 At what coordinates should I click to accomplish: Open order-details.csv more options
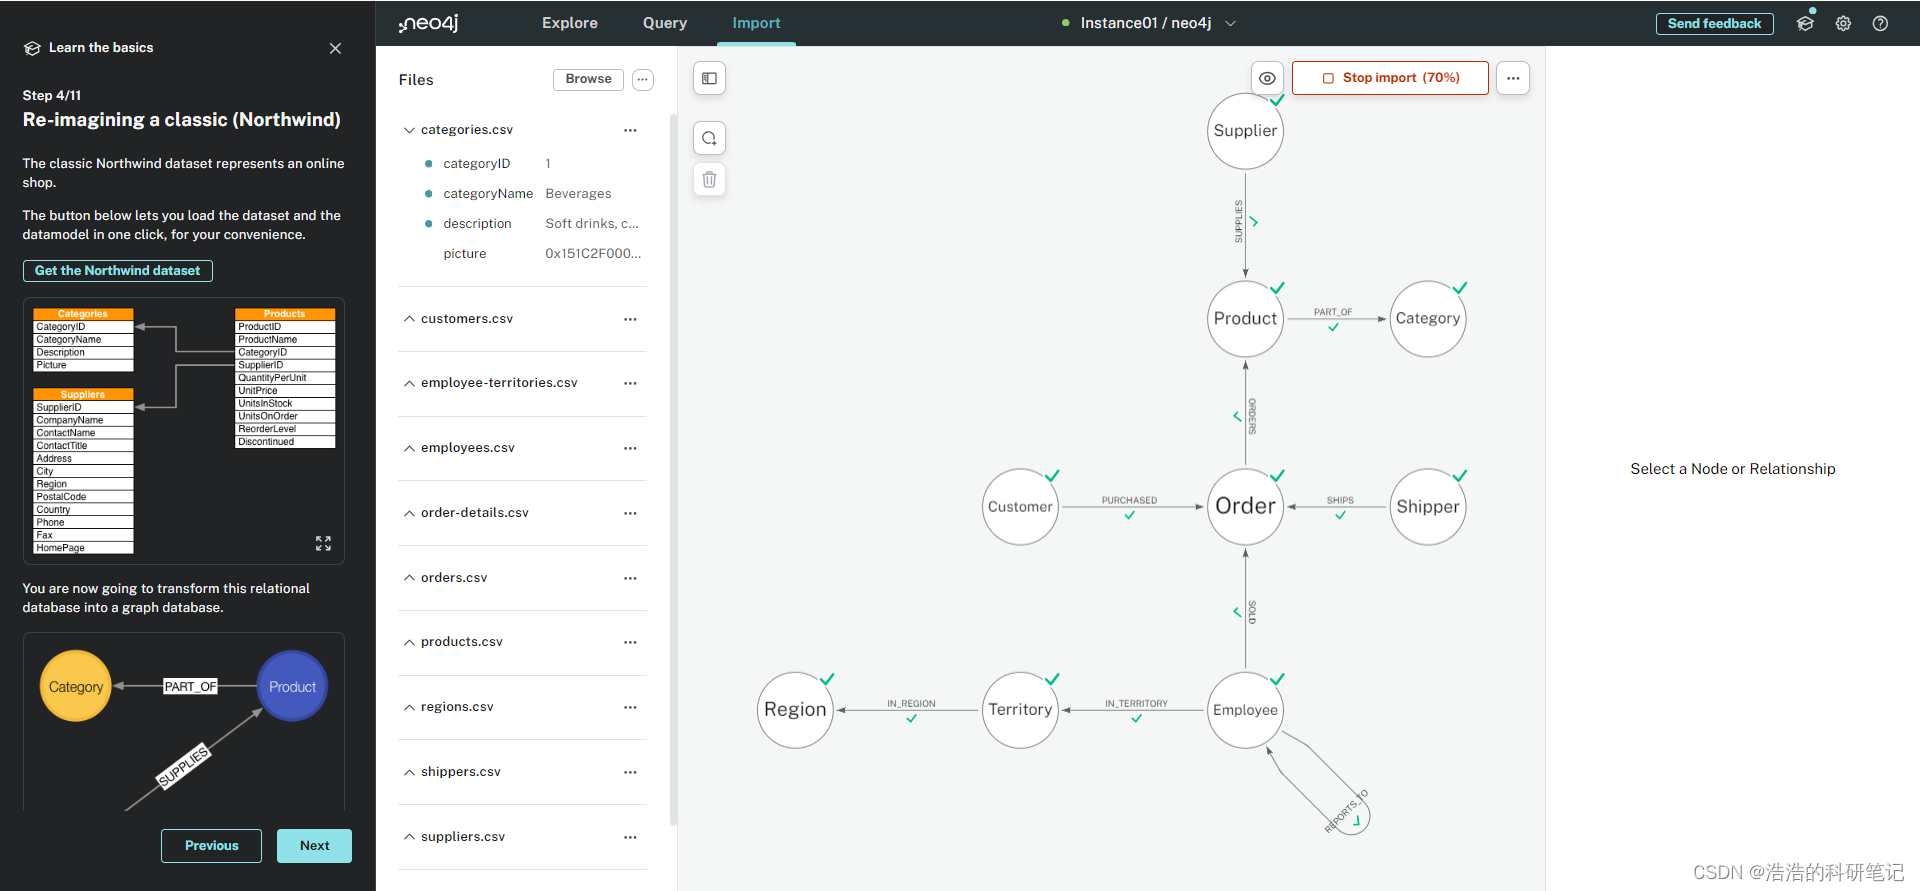630,513
